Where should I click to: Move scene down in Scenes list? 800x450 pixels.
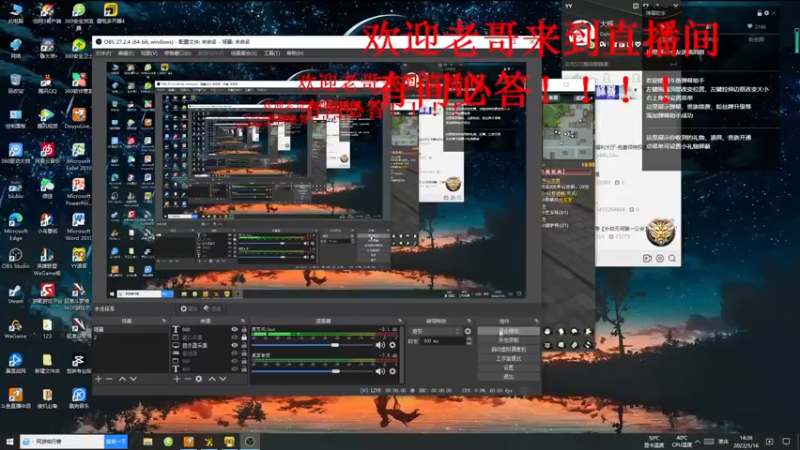(133, 379)
